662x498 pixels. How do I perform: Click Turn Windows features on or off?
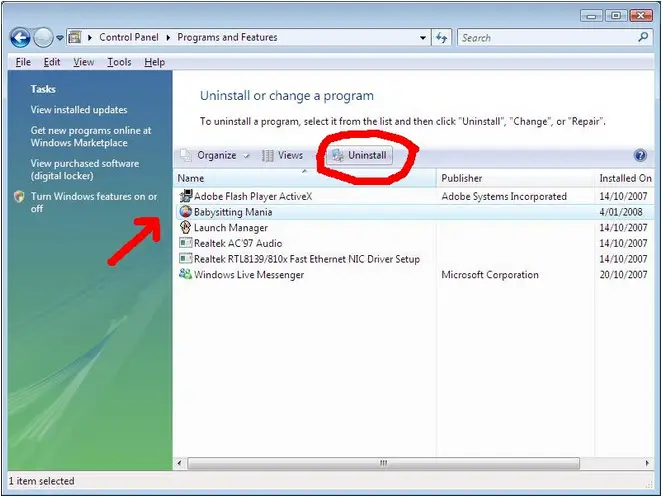pyautogui.click(x=94, y=203)
